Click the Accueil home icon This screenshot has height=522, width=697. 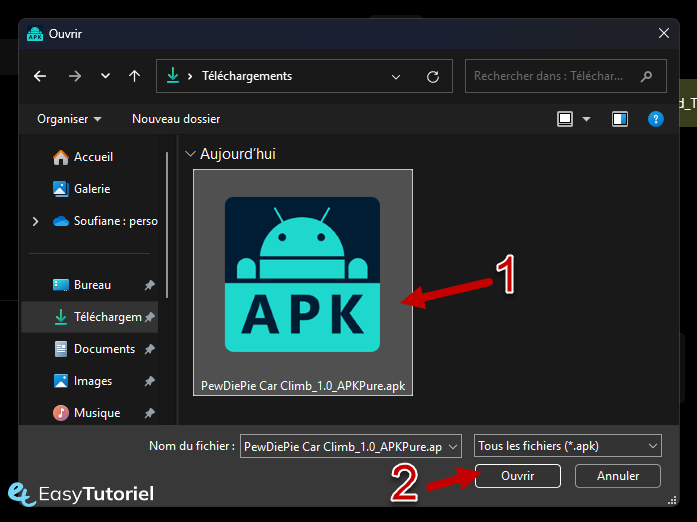point(61,157)
